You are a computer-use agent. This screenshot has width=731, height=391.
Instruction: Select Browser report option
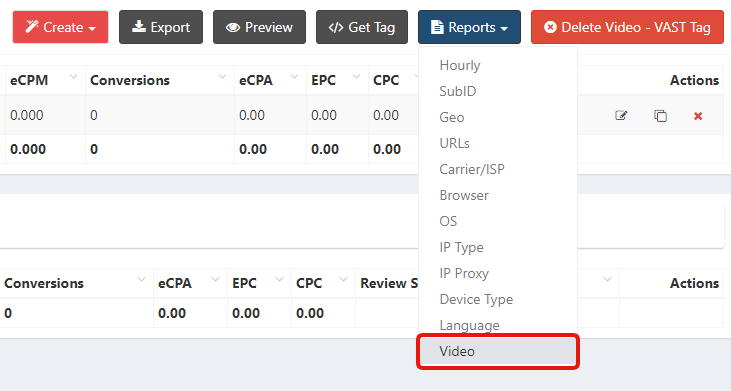click(498, 195)
